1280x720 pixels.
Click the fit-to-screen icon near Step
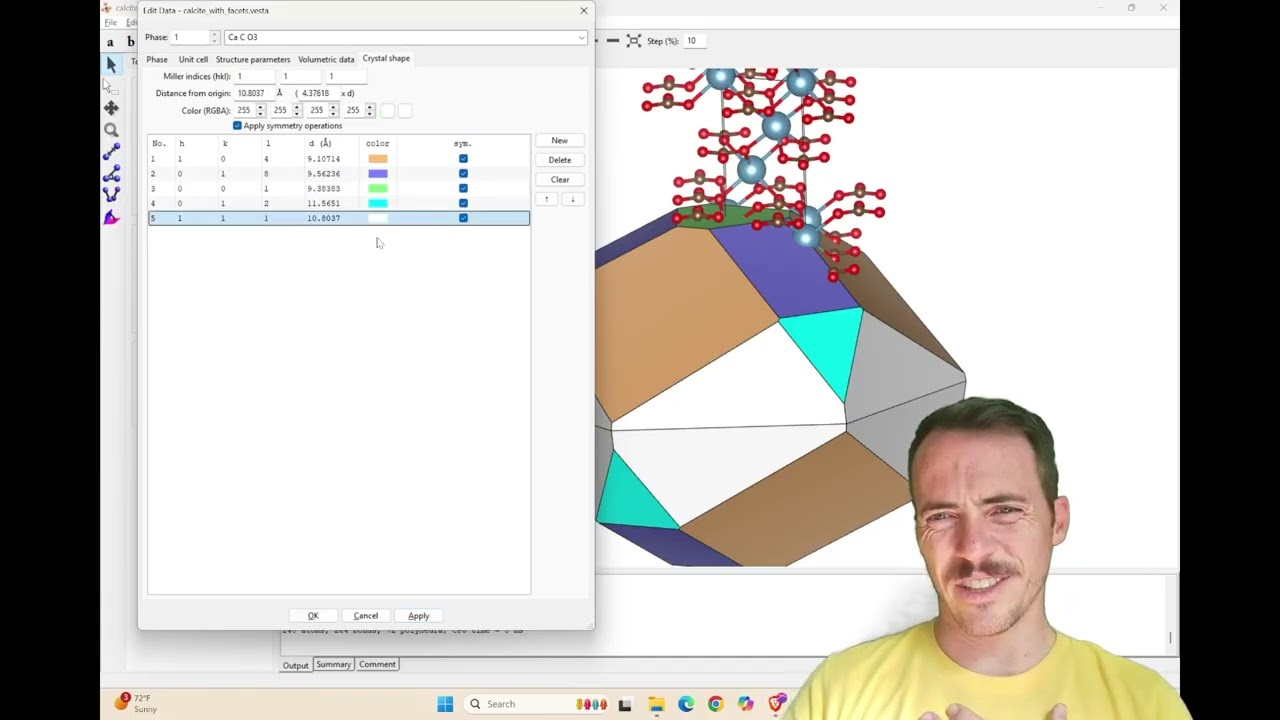[634, 41]
